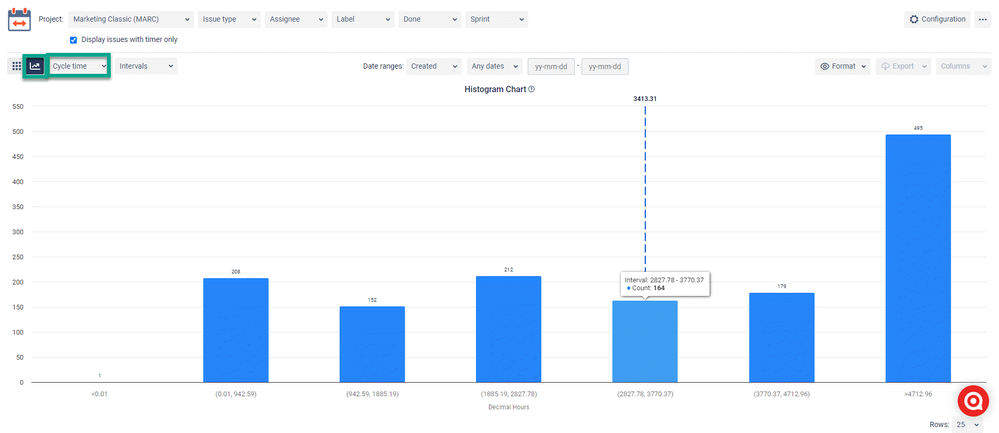Viewport: 999px width, 433px height.
Task: Open the Cycle time report dropdown
Action: coord(79,66)
